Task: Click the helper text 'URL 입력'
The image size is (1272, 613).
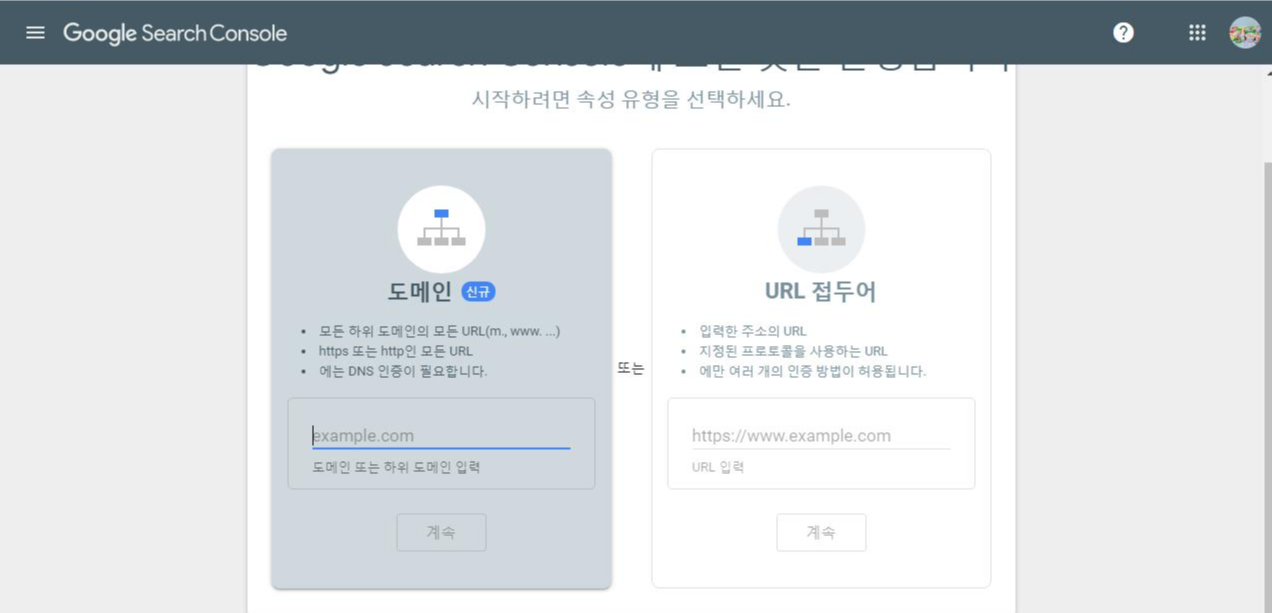Action: point(718,467)
